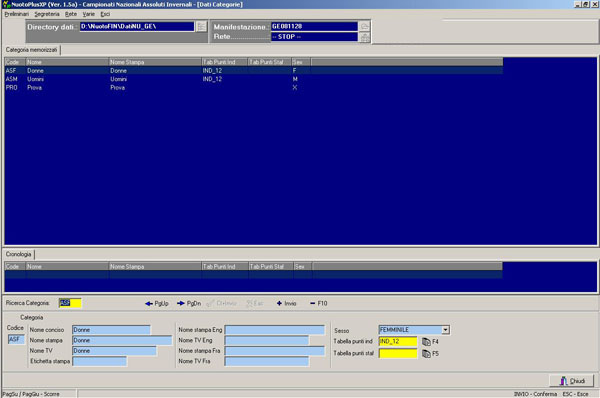Click the Tab Punti Staf header in top table
Image resolution: width=600 pixels, height=398 pixels.
(270, 62)
